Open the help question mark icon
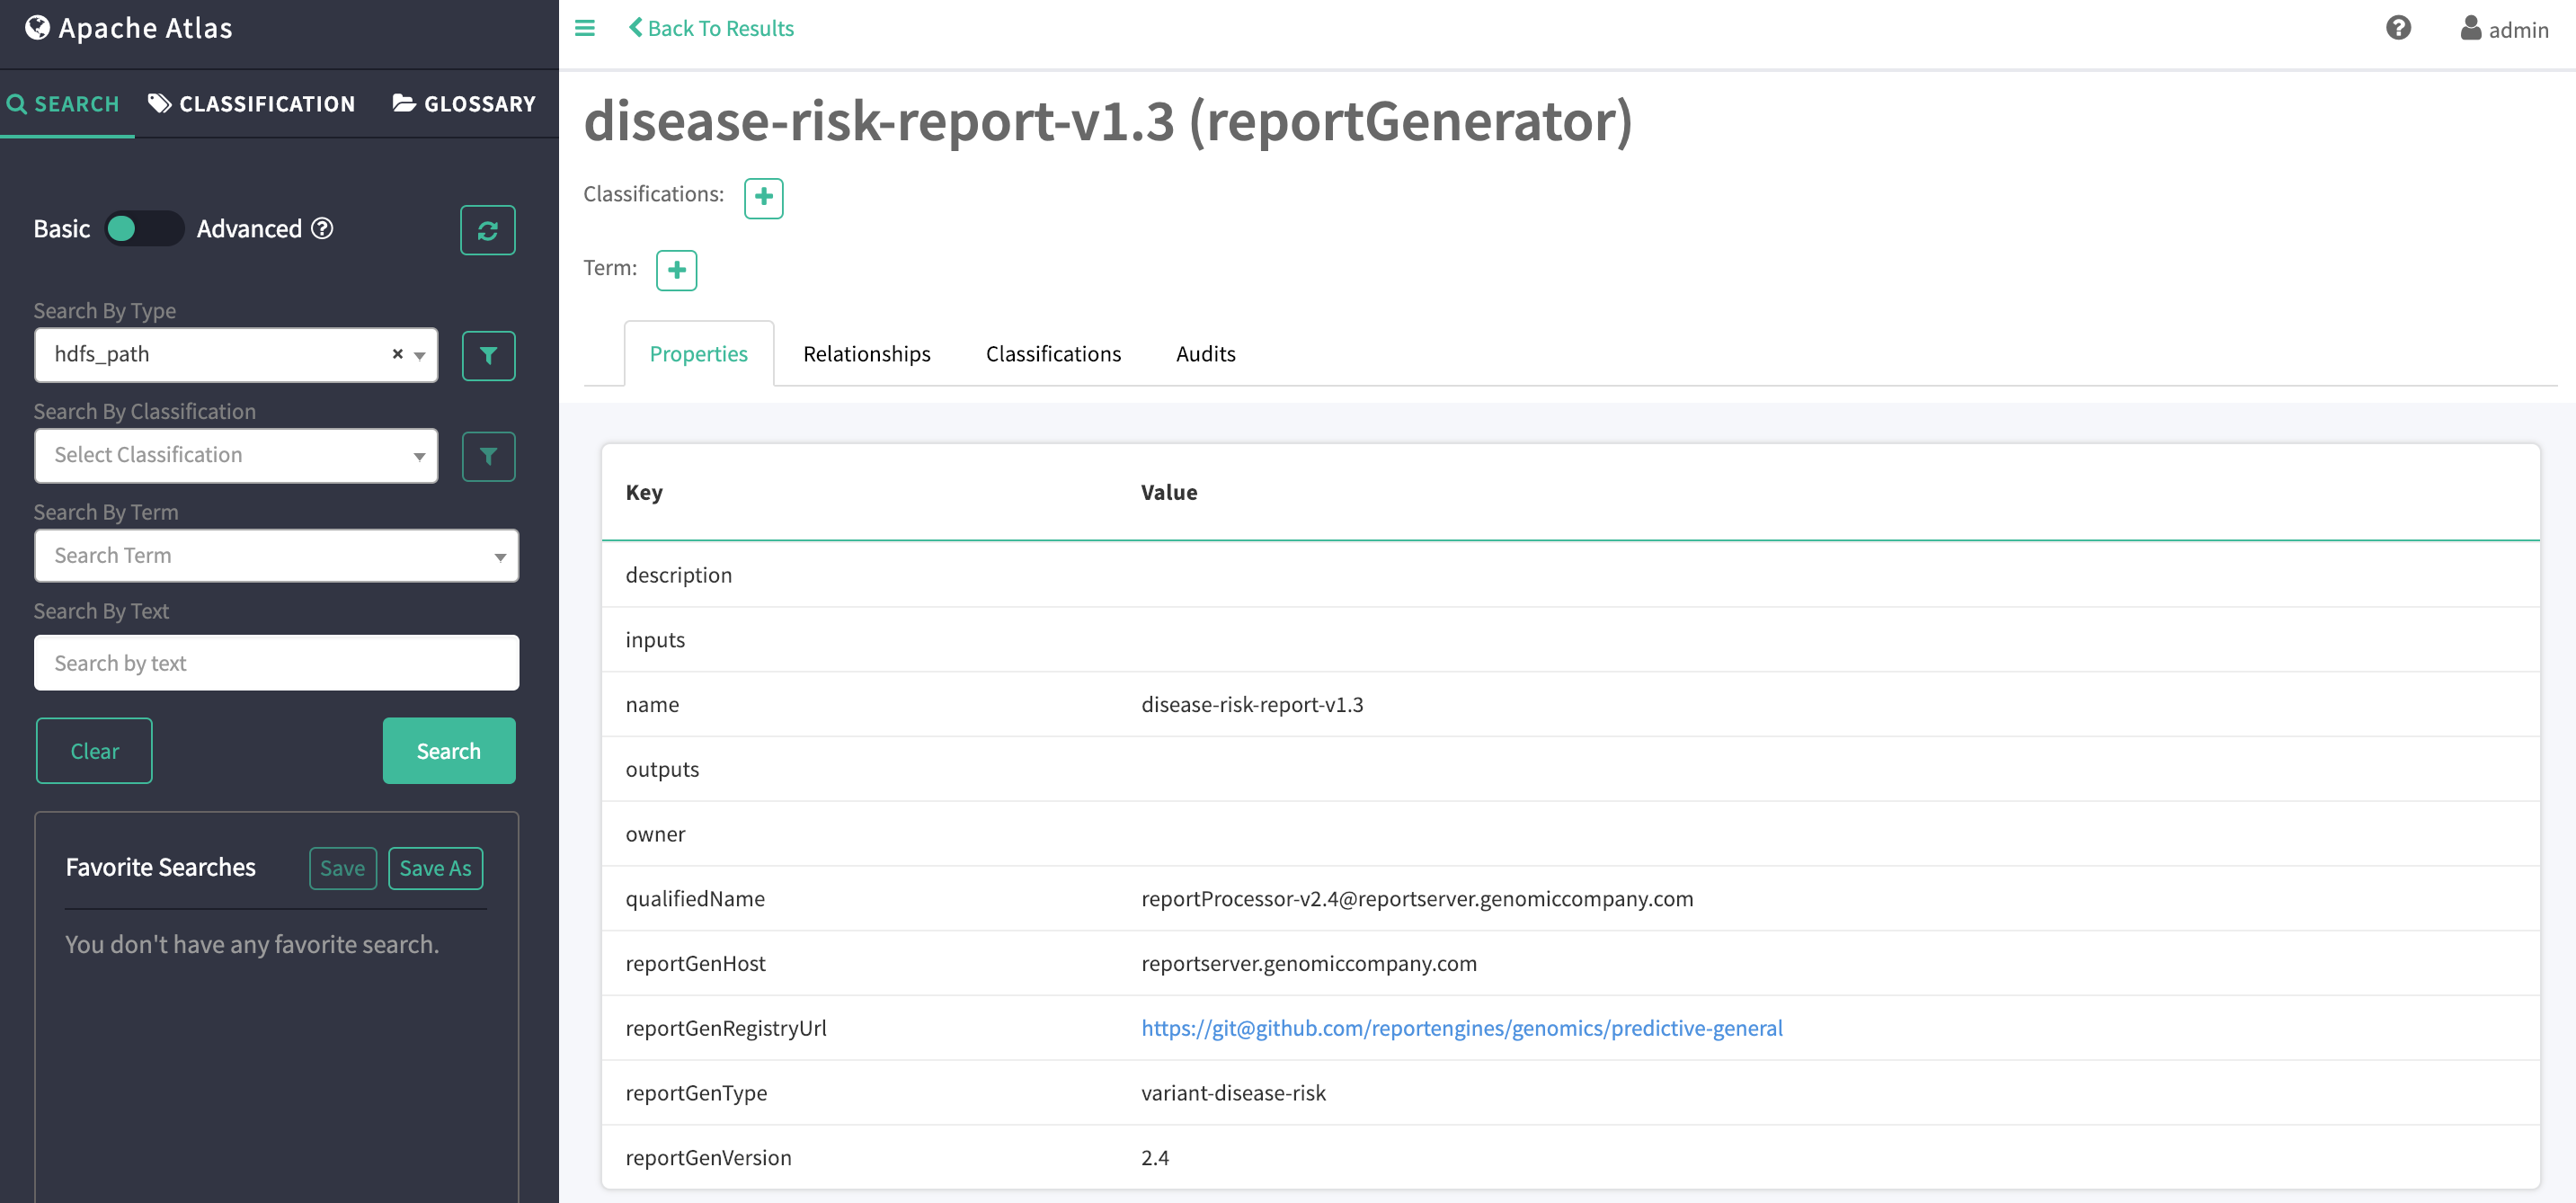This screenshot has width=2576, height=1203. coord(2399,28)
